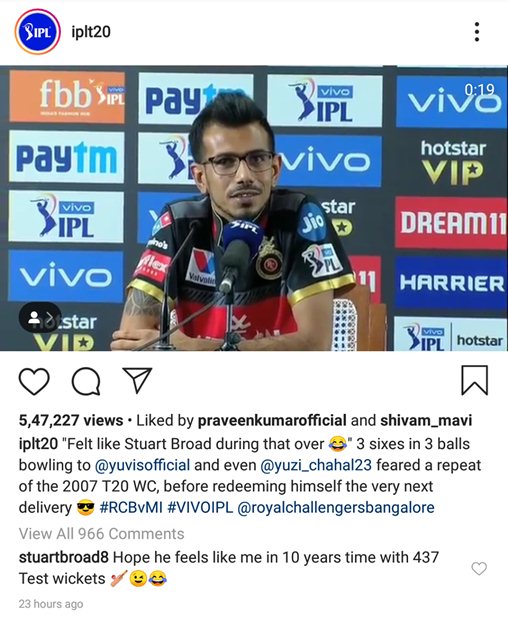Open the iplt20 username in header
The image size is (508, 640).
(x=91, y=32)
